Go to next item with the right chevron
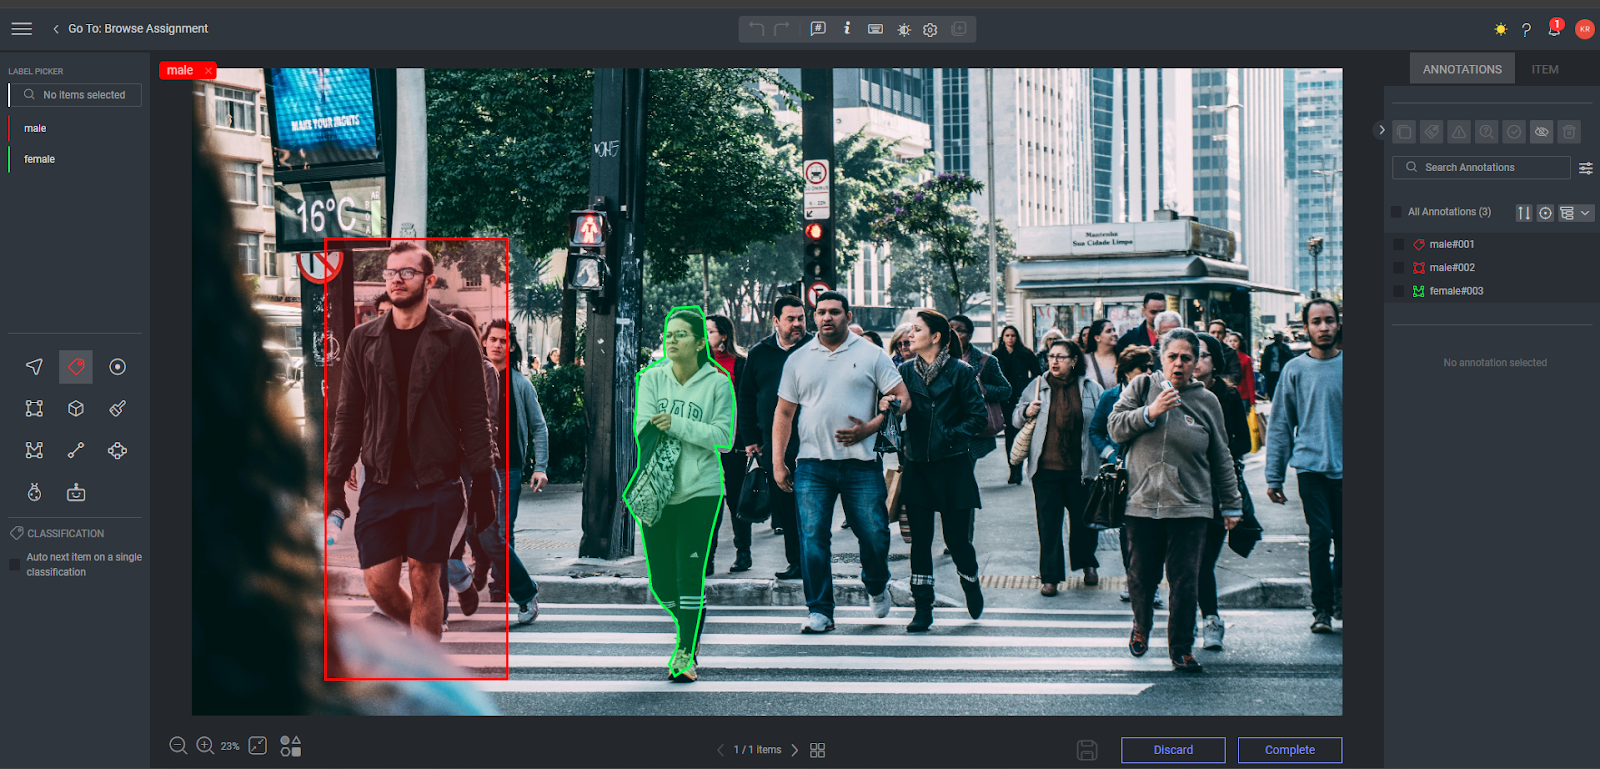 795,750
